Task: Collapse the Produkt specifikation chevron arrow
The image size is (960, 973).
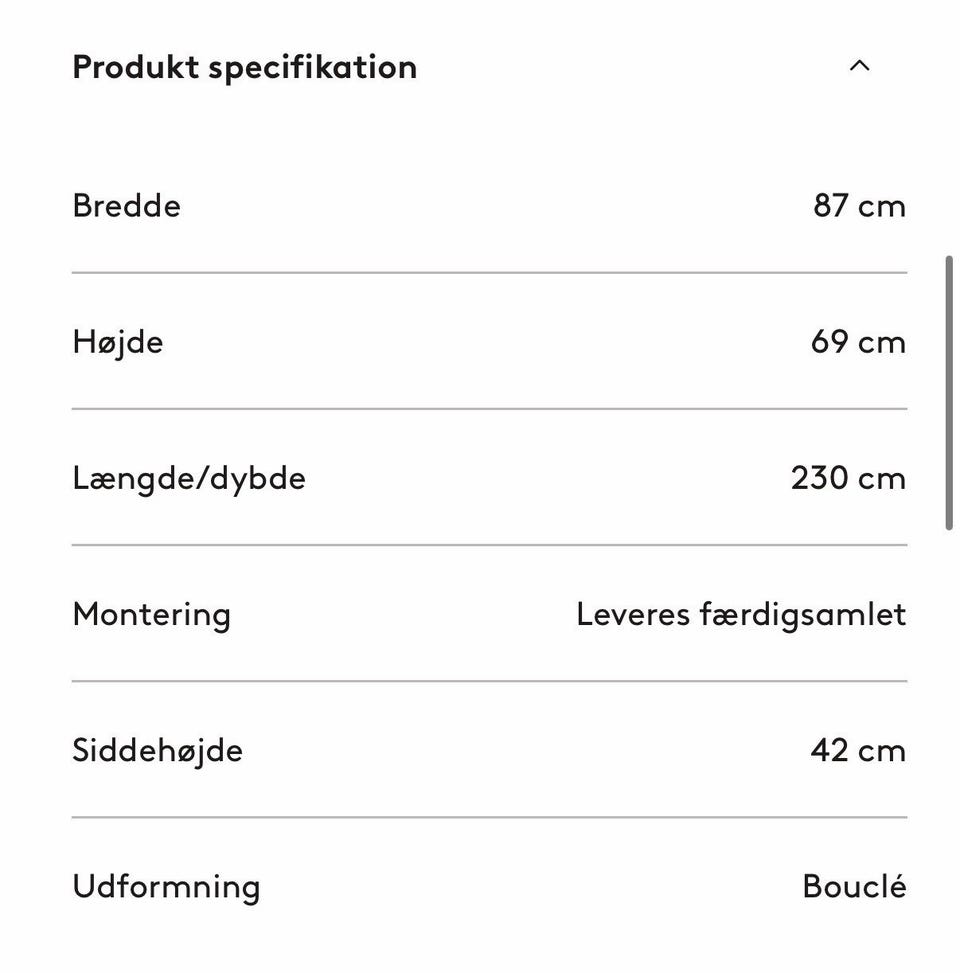Action: pyautogui.click(x=859, y=66)
